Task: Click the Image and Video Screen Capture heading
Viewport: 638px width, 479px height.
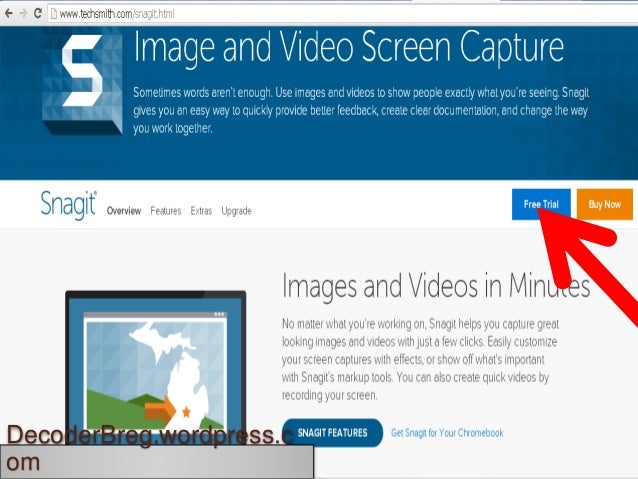Action: coord(349,48)
